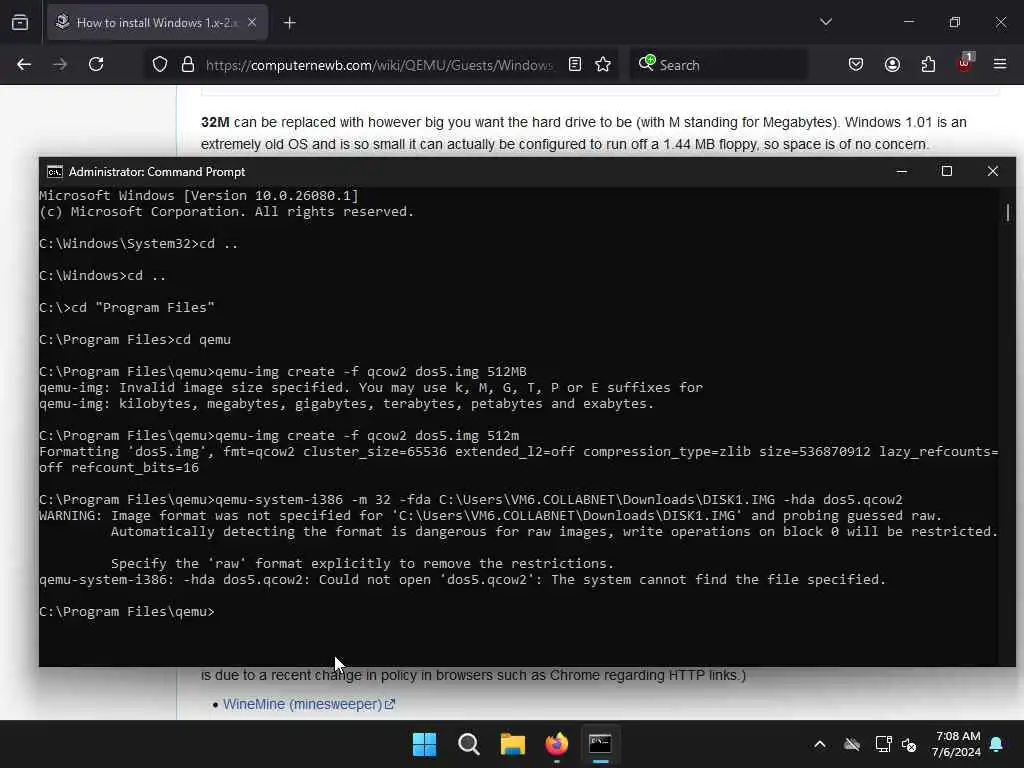The height and width of the screenshot is (768, 1024).
Task: Show hidden system tray icons
Action: pos(820,744)
